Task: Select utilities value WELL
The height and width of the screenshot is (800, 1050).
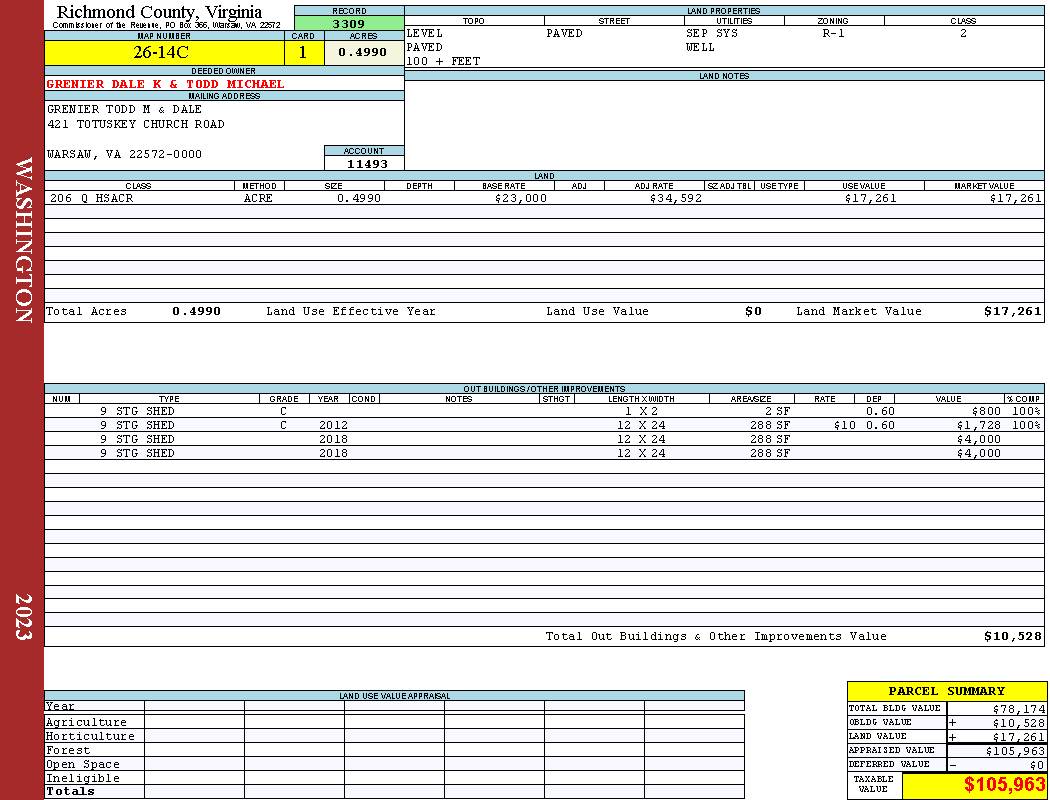Action: 700,48
